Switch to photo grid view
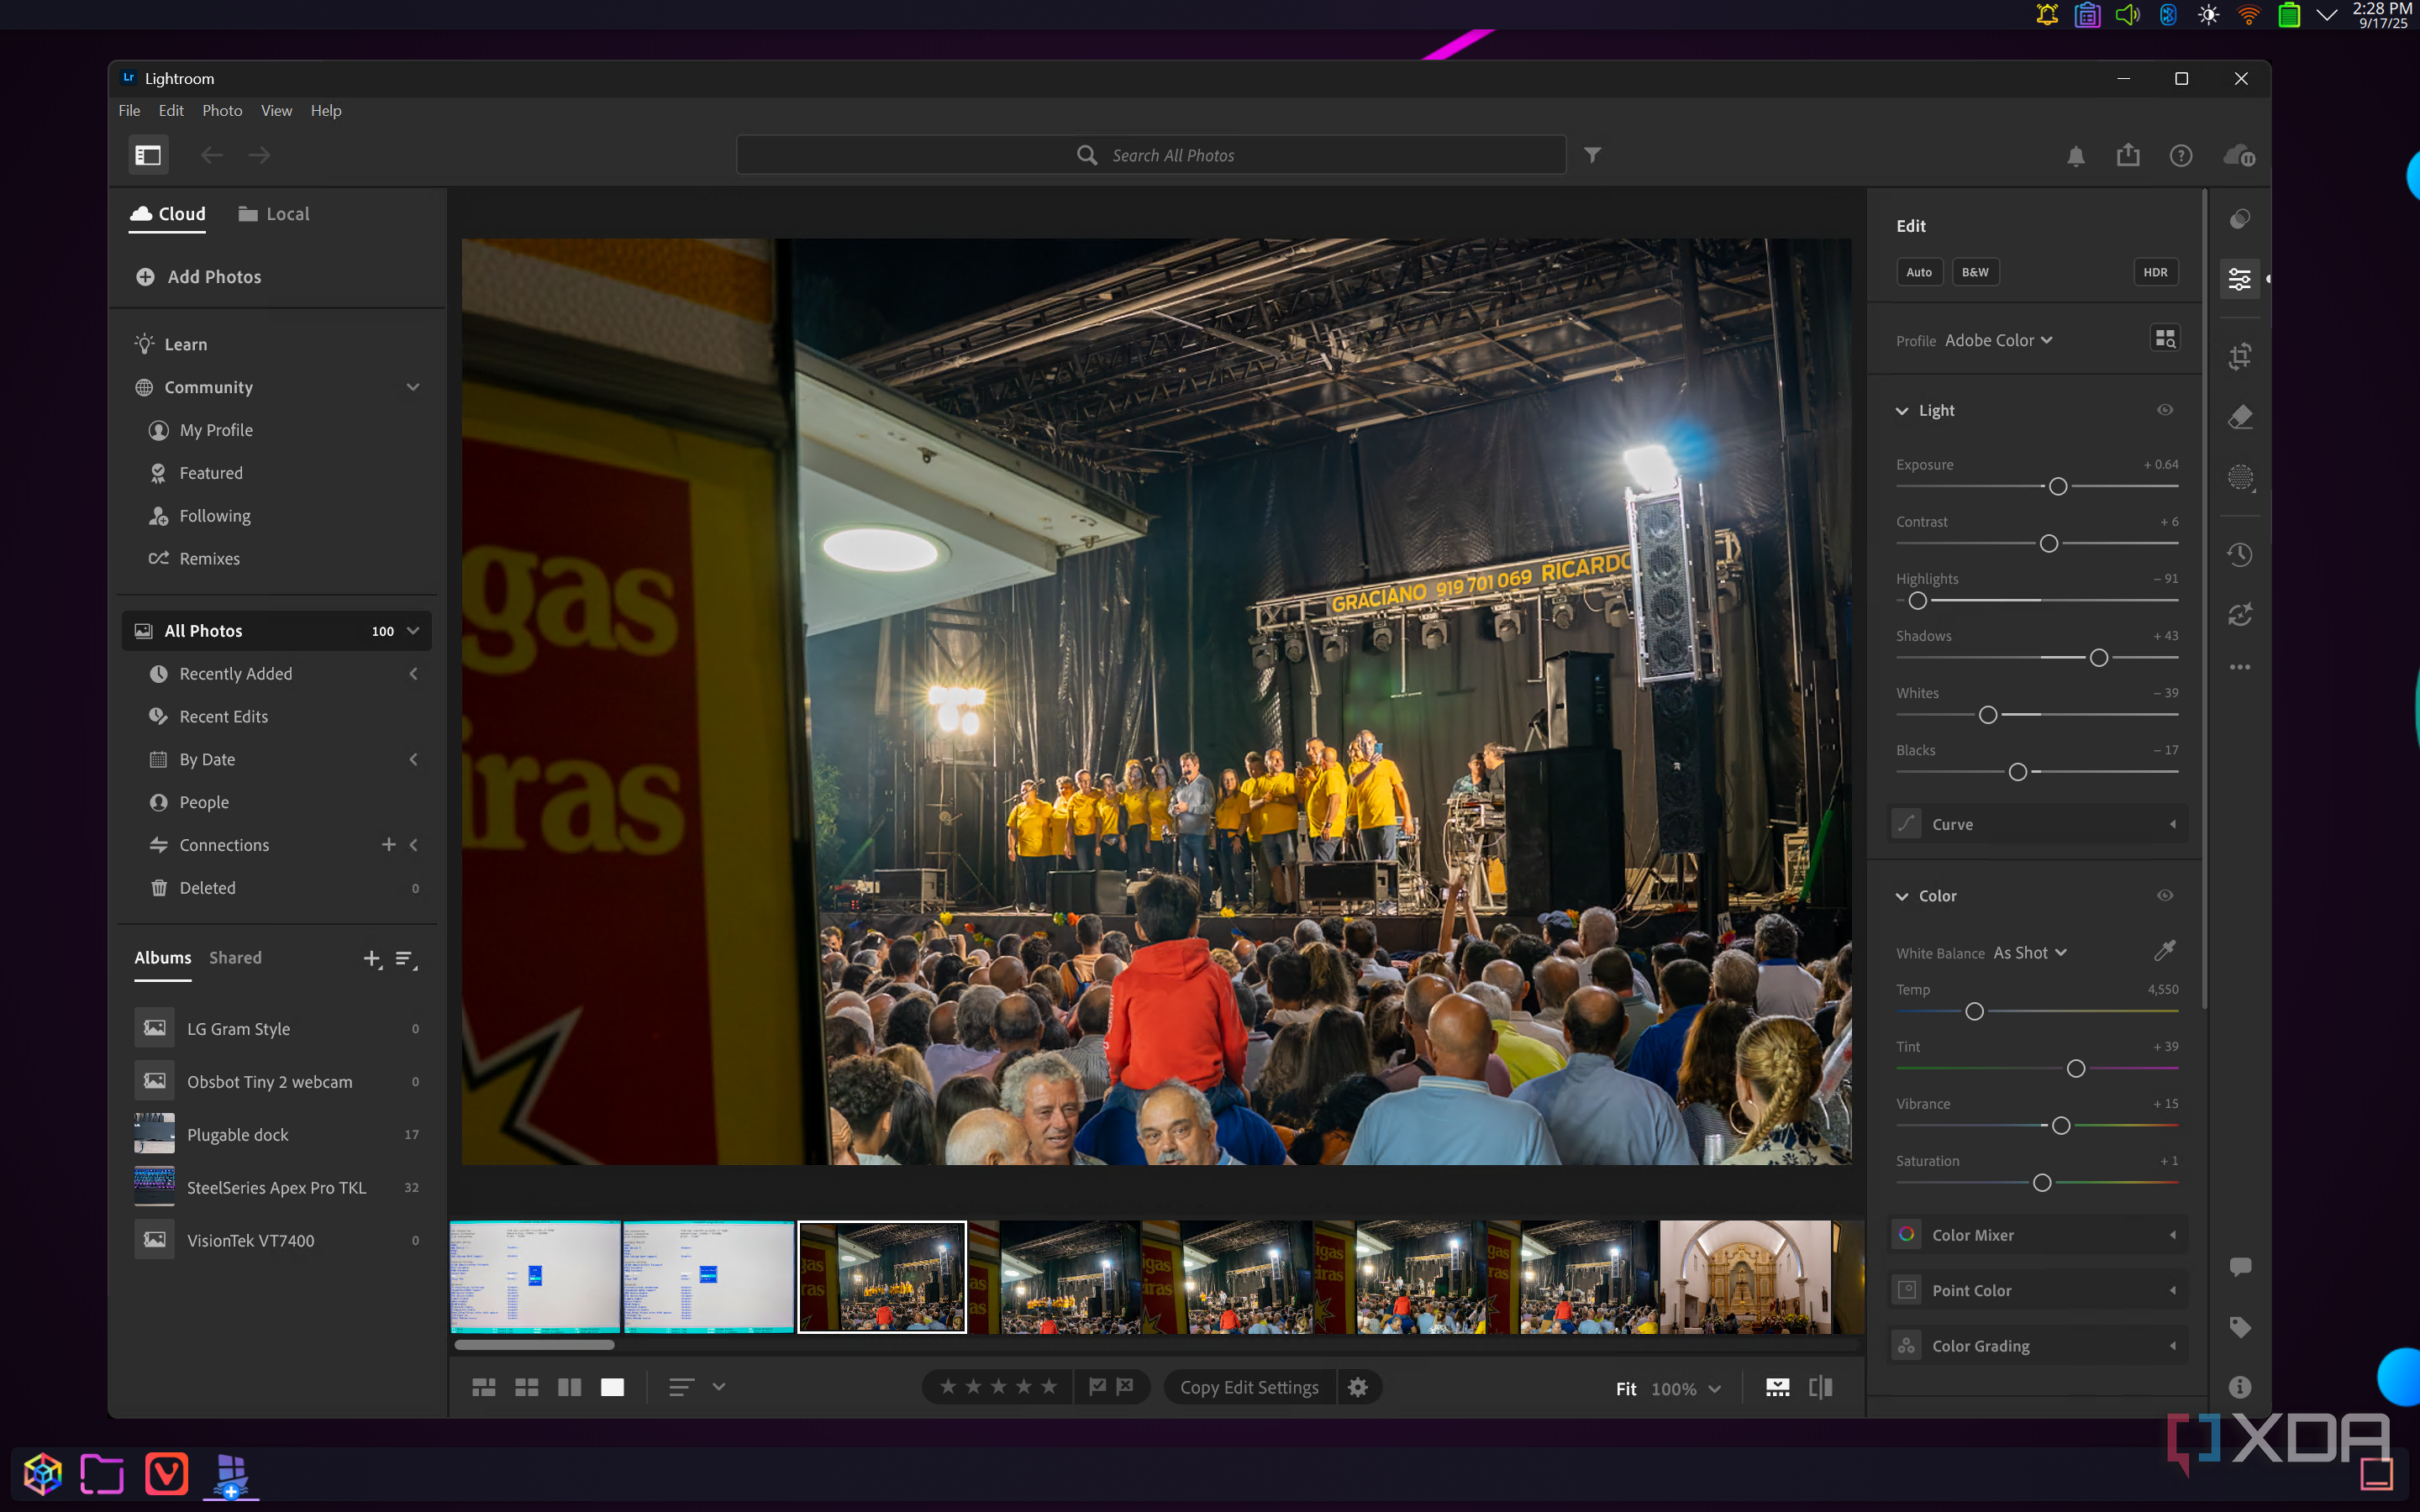Screen dimensions: 2420x1512 point(484,1387)
